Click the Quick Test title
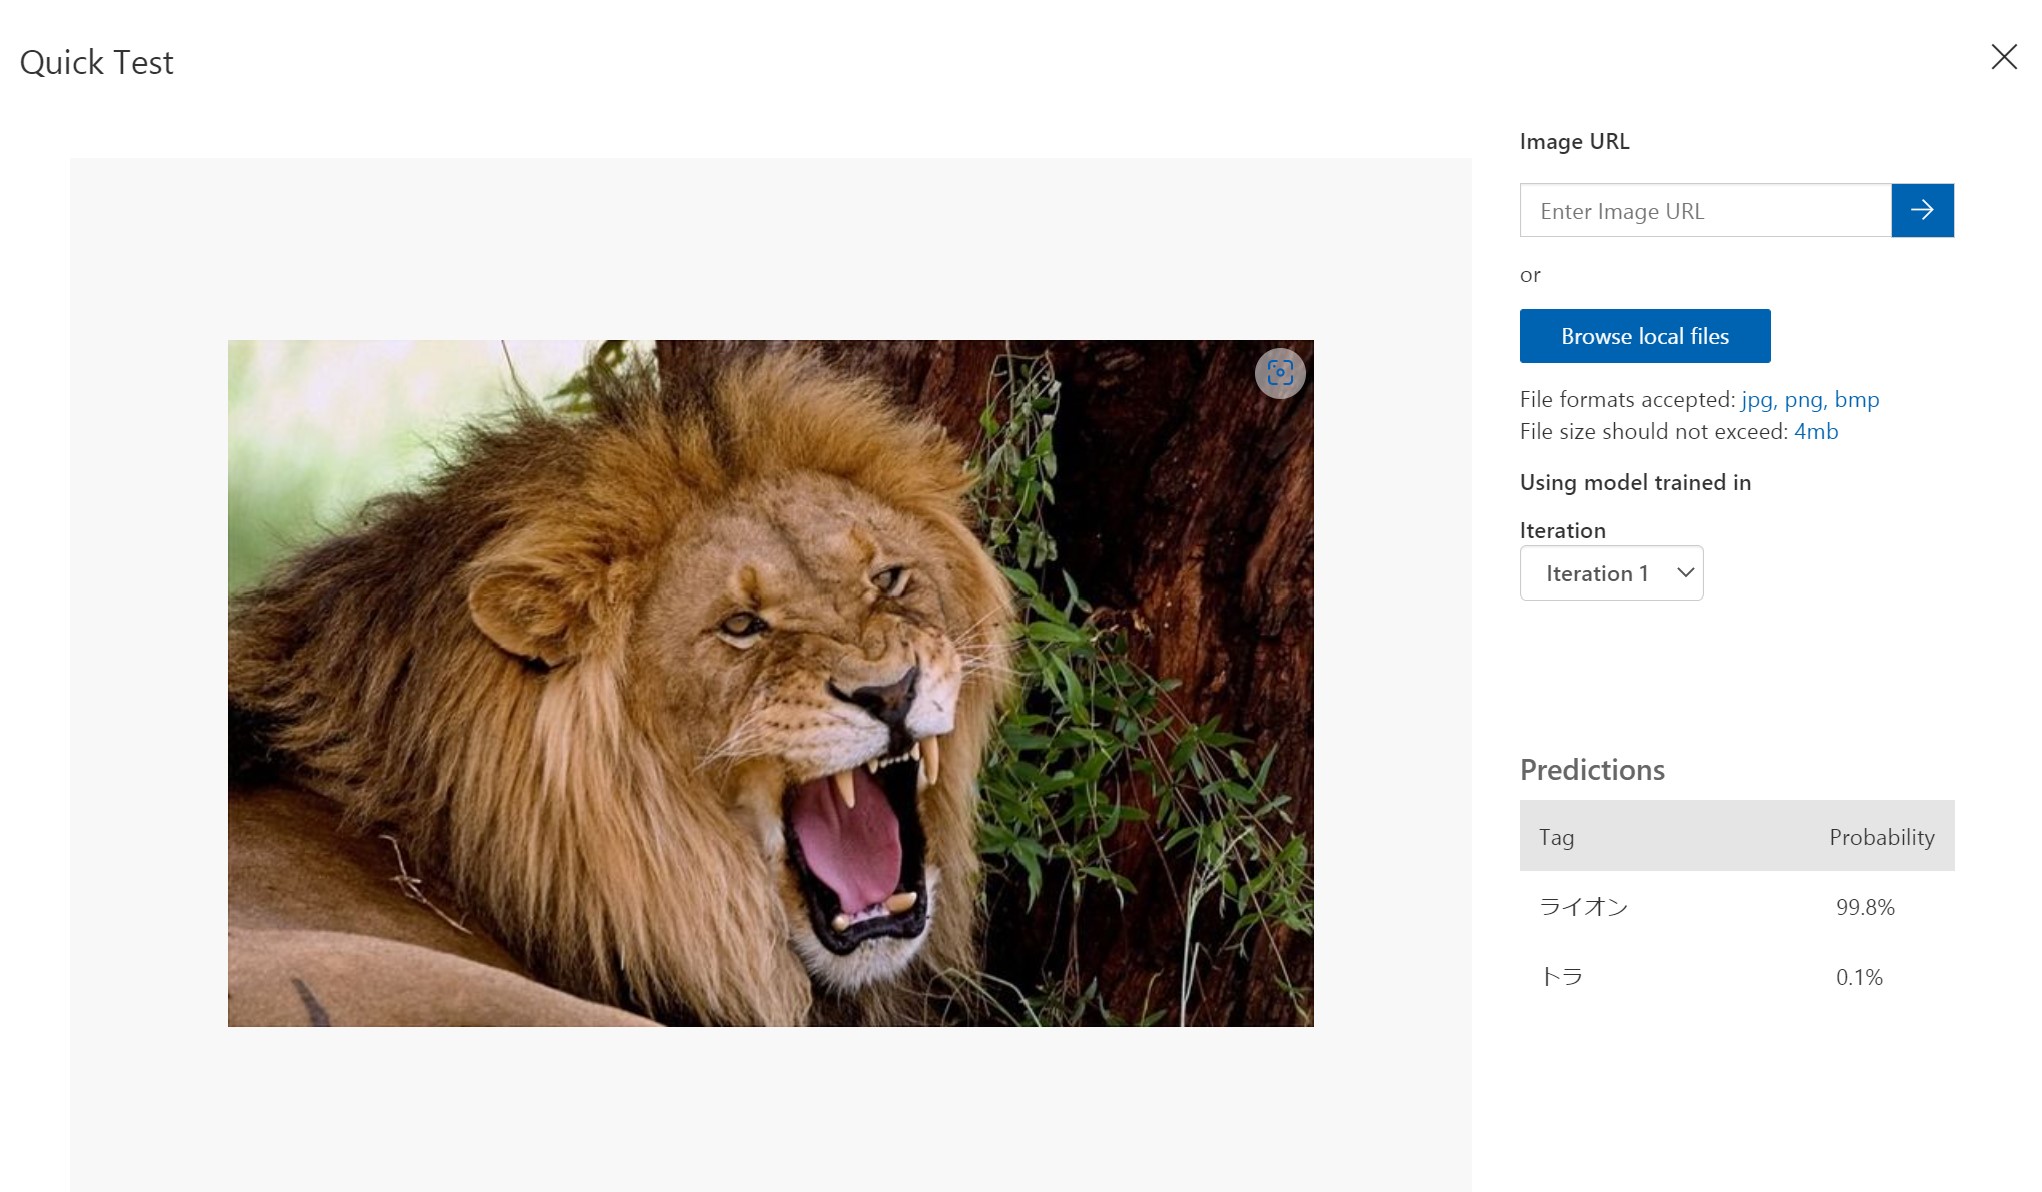 click(x=97, y=62)
